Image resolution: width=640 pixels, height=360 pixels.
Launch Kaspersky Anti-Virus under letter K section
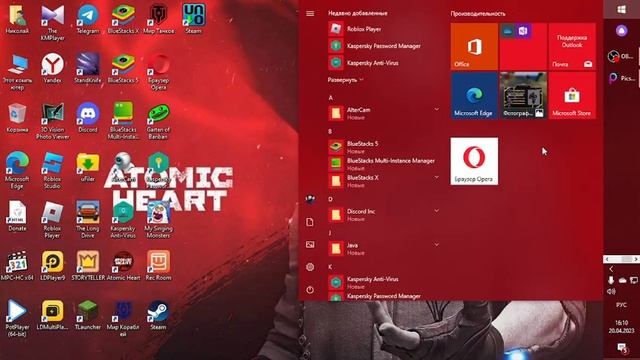click(x=384, y=282)
